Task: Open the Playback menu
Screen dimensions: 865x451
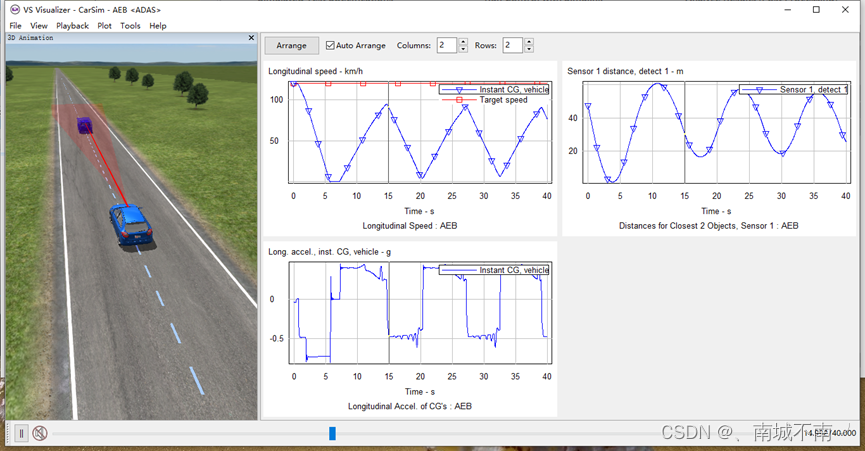Action: click(72, 25)
